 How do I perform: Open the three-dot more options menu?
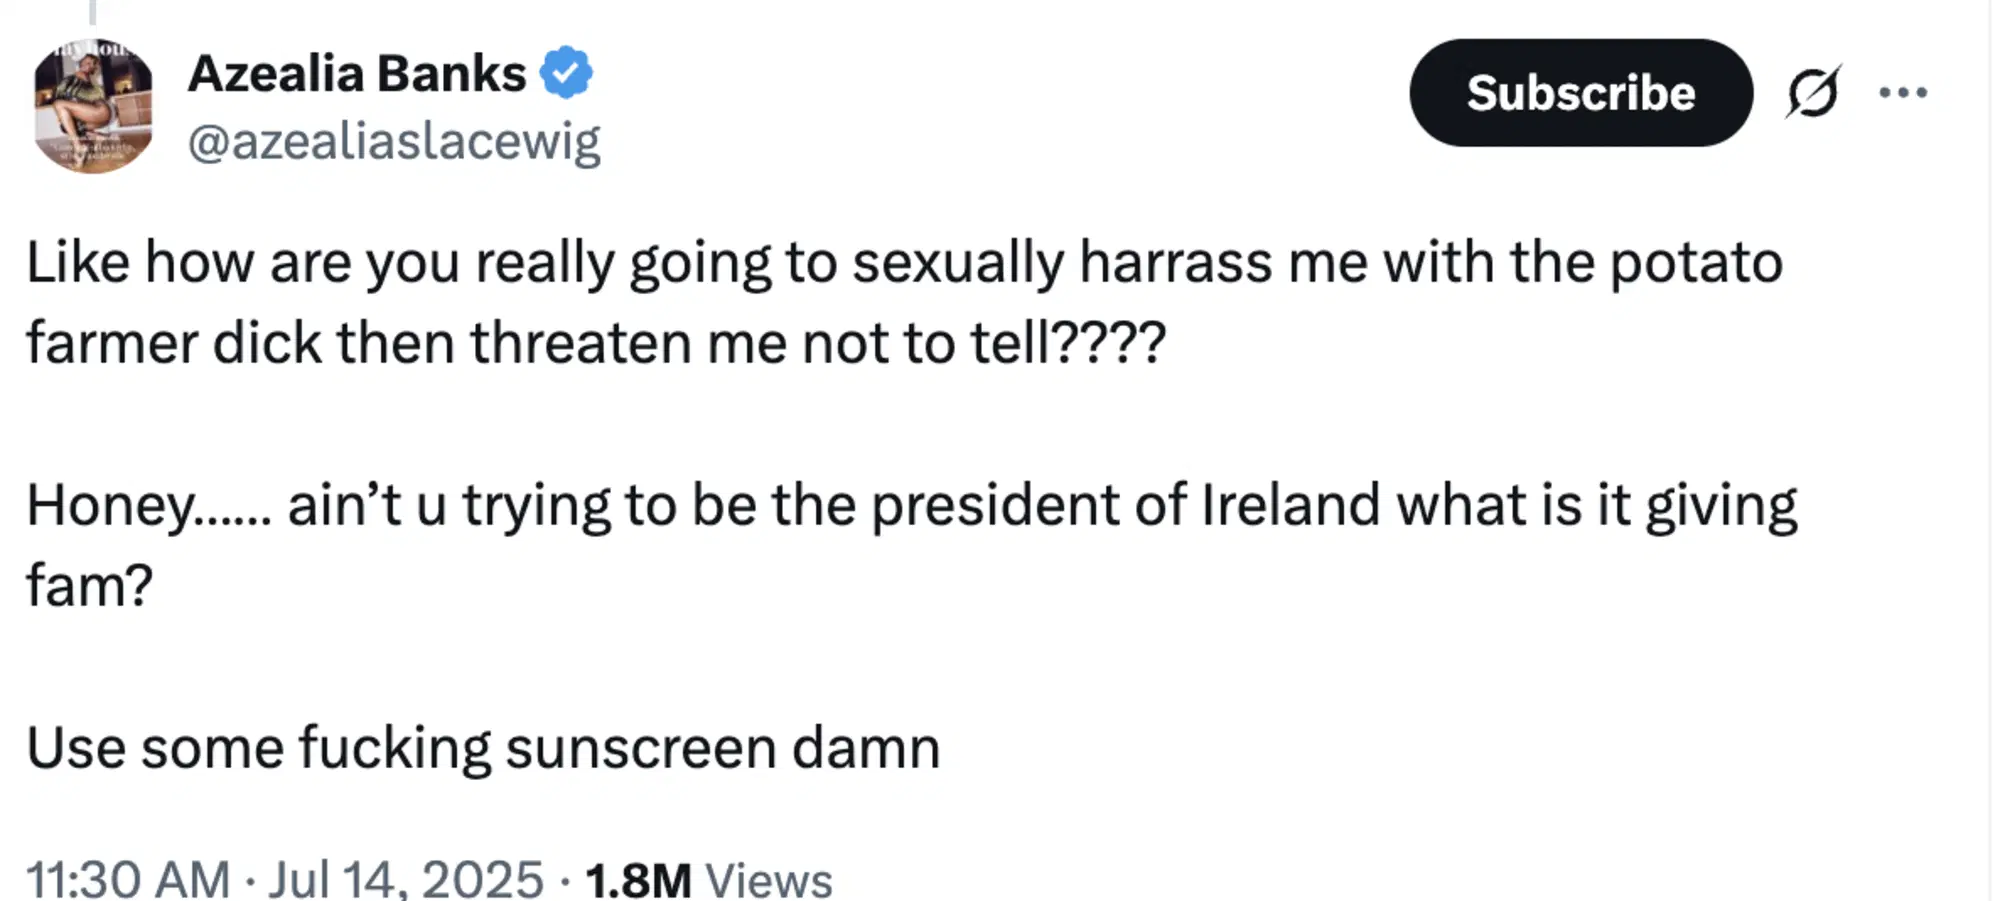point(1902,93)
